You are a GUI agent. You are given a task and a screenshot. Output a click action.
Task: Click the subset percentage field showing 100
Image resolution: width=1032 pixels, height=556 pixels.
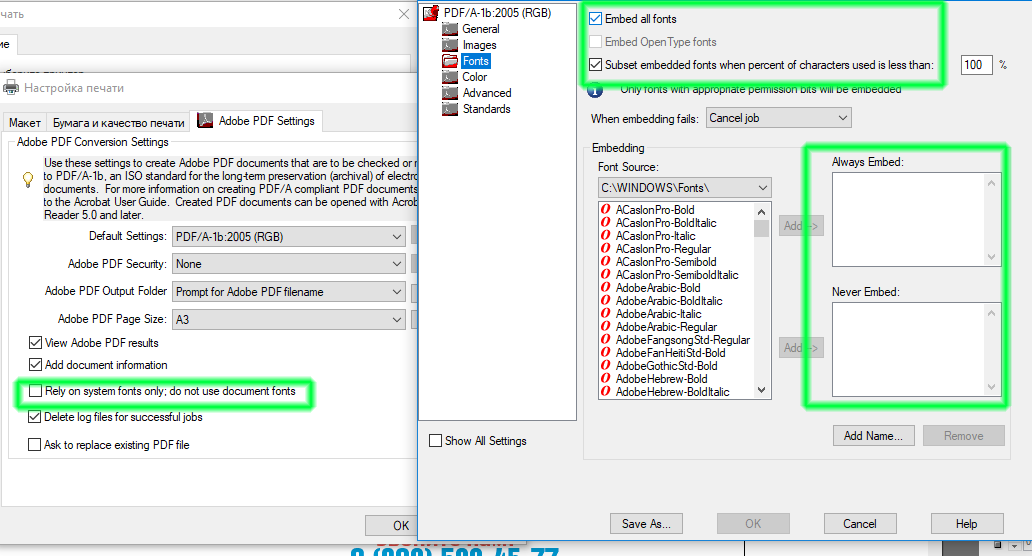point(977,64)
